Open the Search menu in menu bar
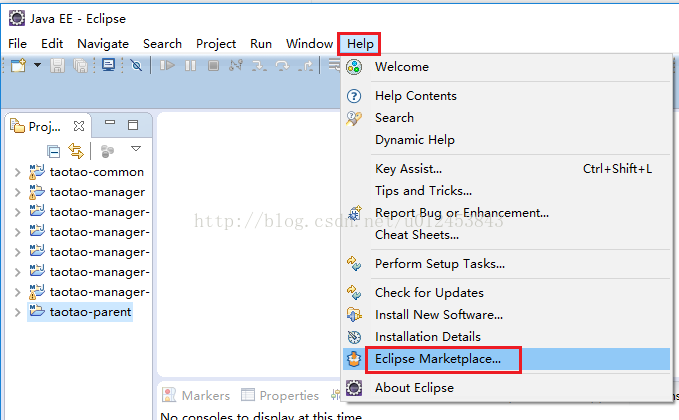Image resolution: width=679 pixels, height=420 pixels. pyautogui.click(x=162, y=44)
